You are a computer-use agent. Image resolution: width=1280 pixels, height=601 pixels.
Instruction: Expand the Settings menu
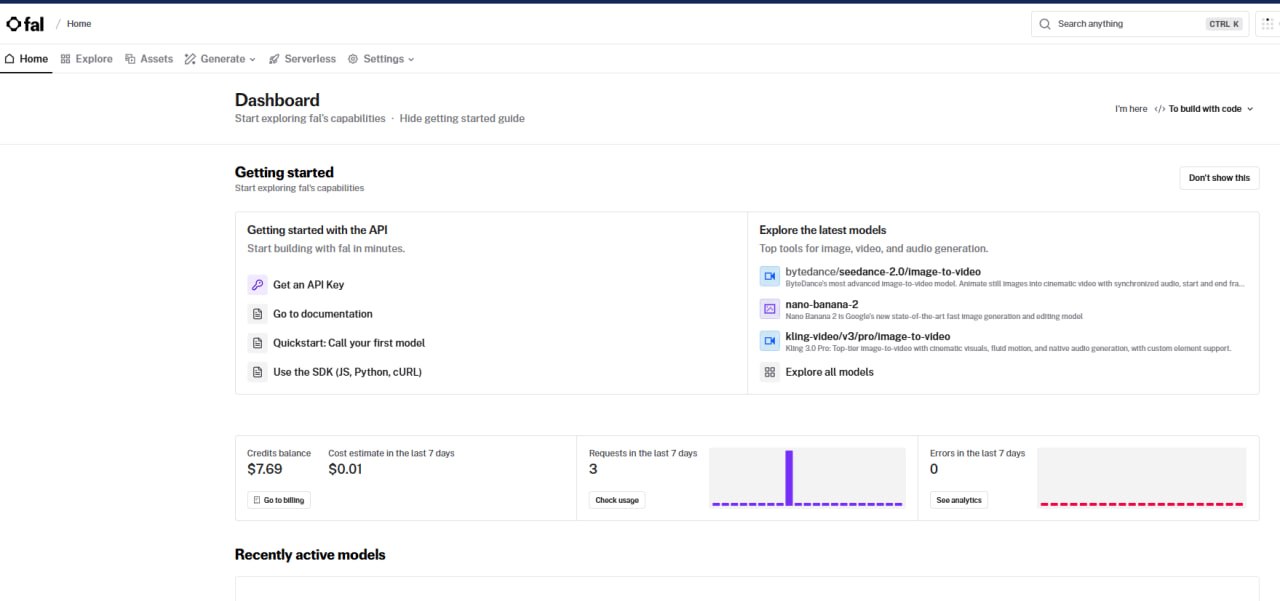coord(381,59)
